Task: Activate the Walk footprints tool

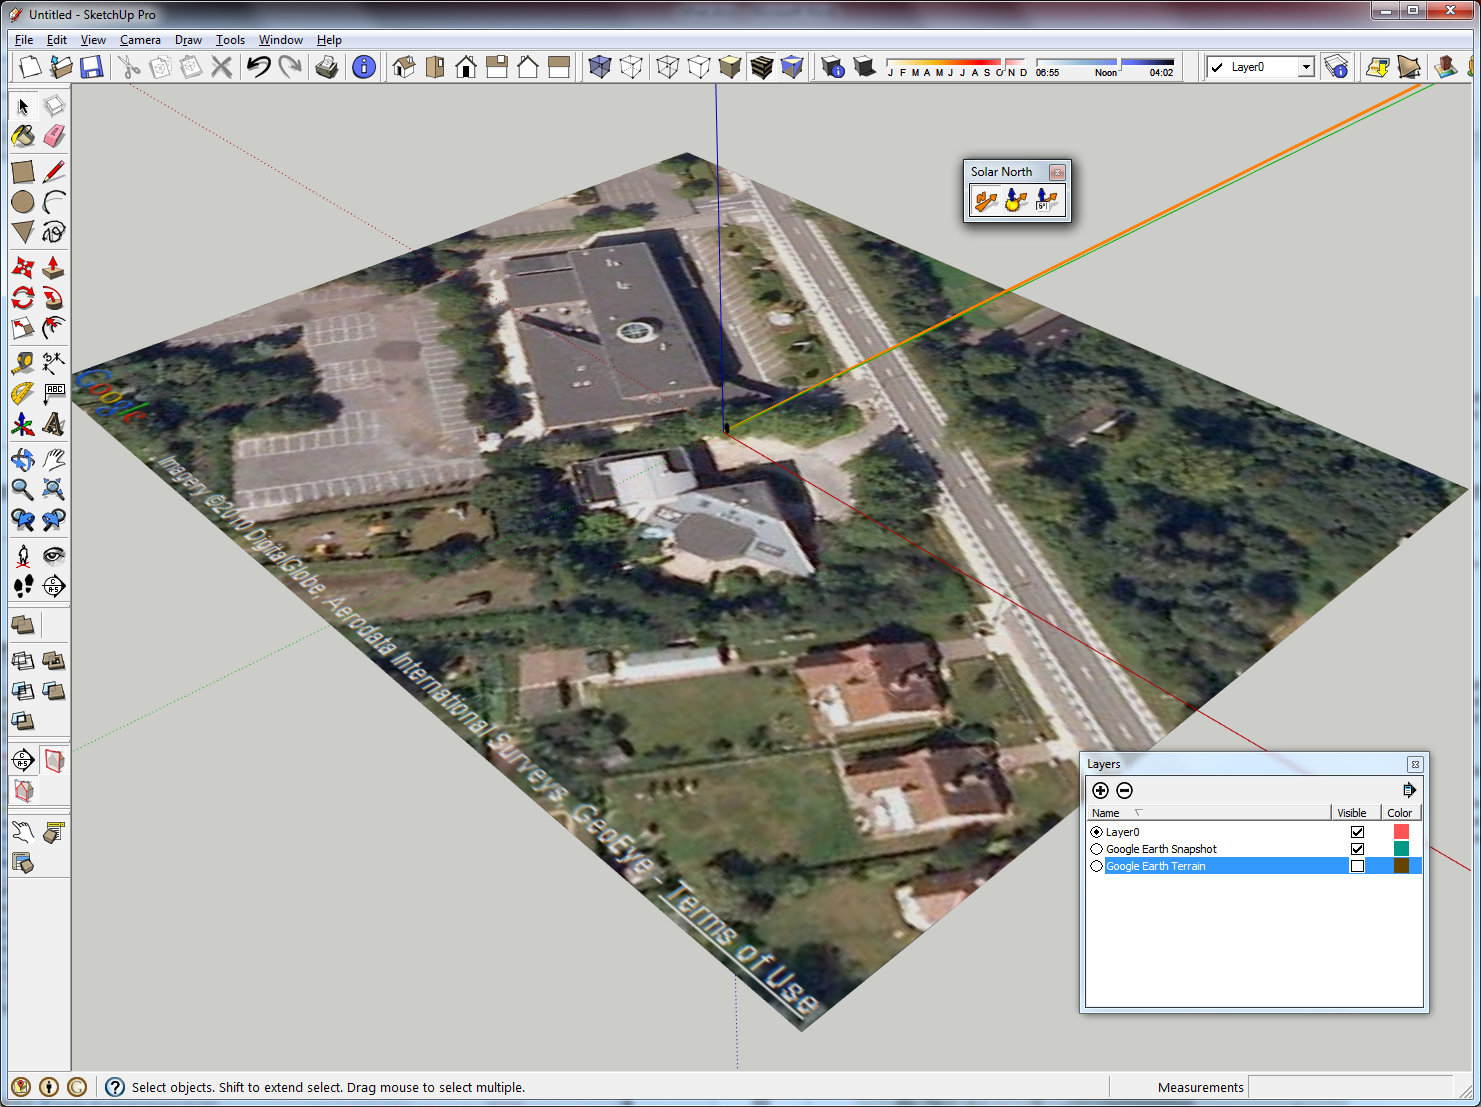Action: [23, 586]
